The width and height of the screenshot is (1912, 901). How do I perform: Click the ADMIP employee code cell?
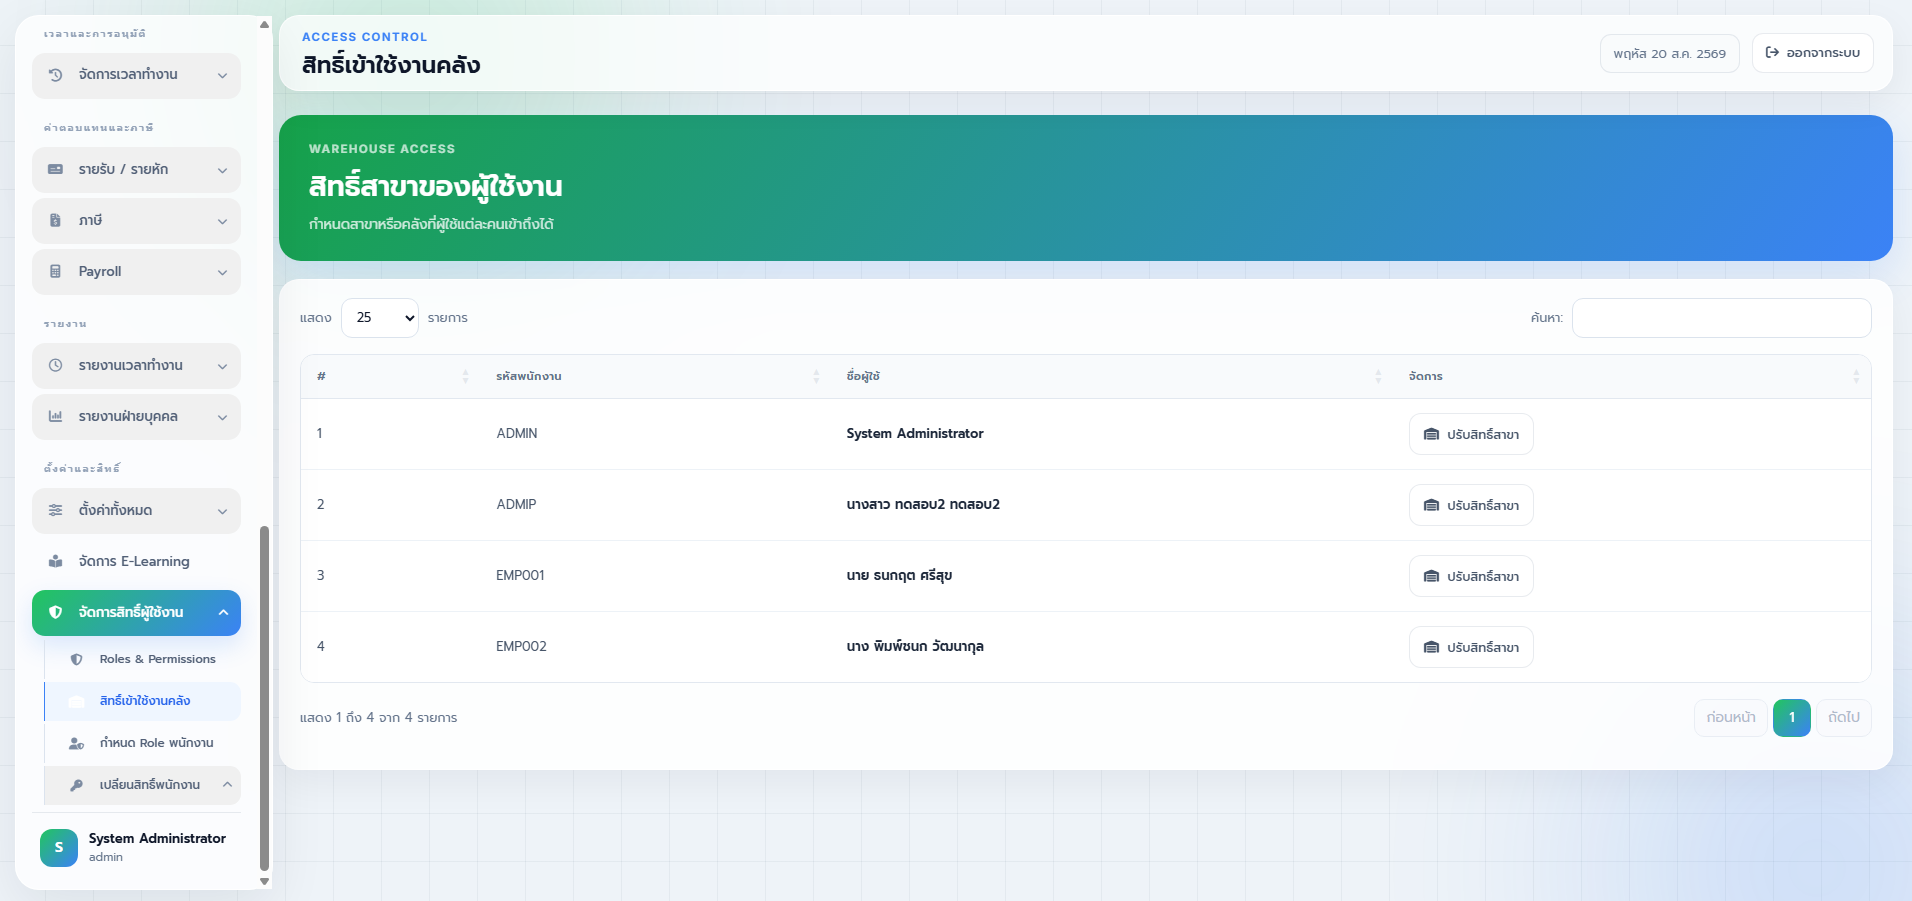coord(516,505)
